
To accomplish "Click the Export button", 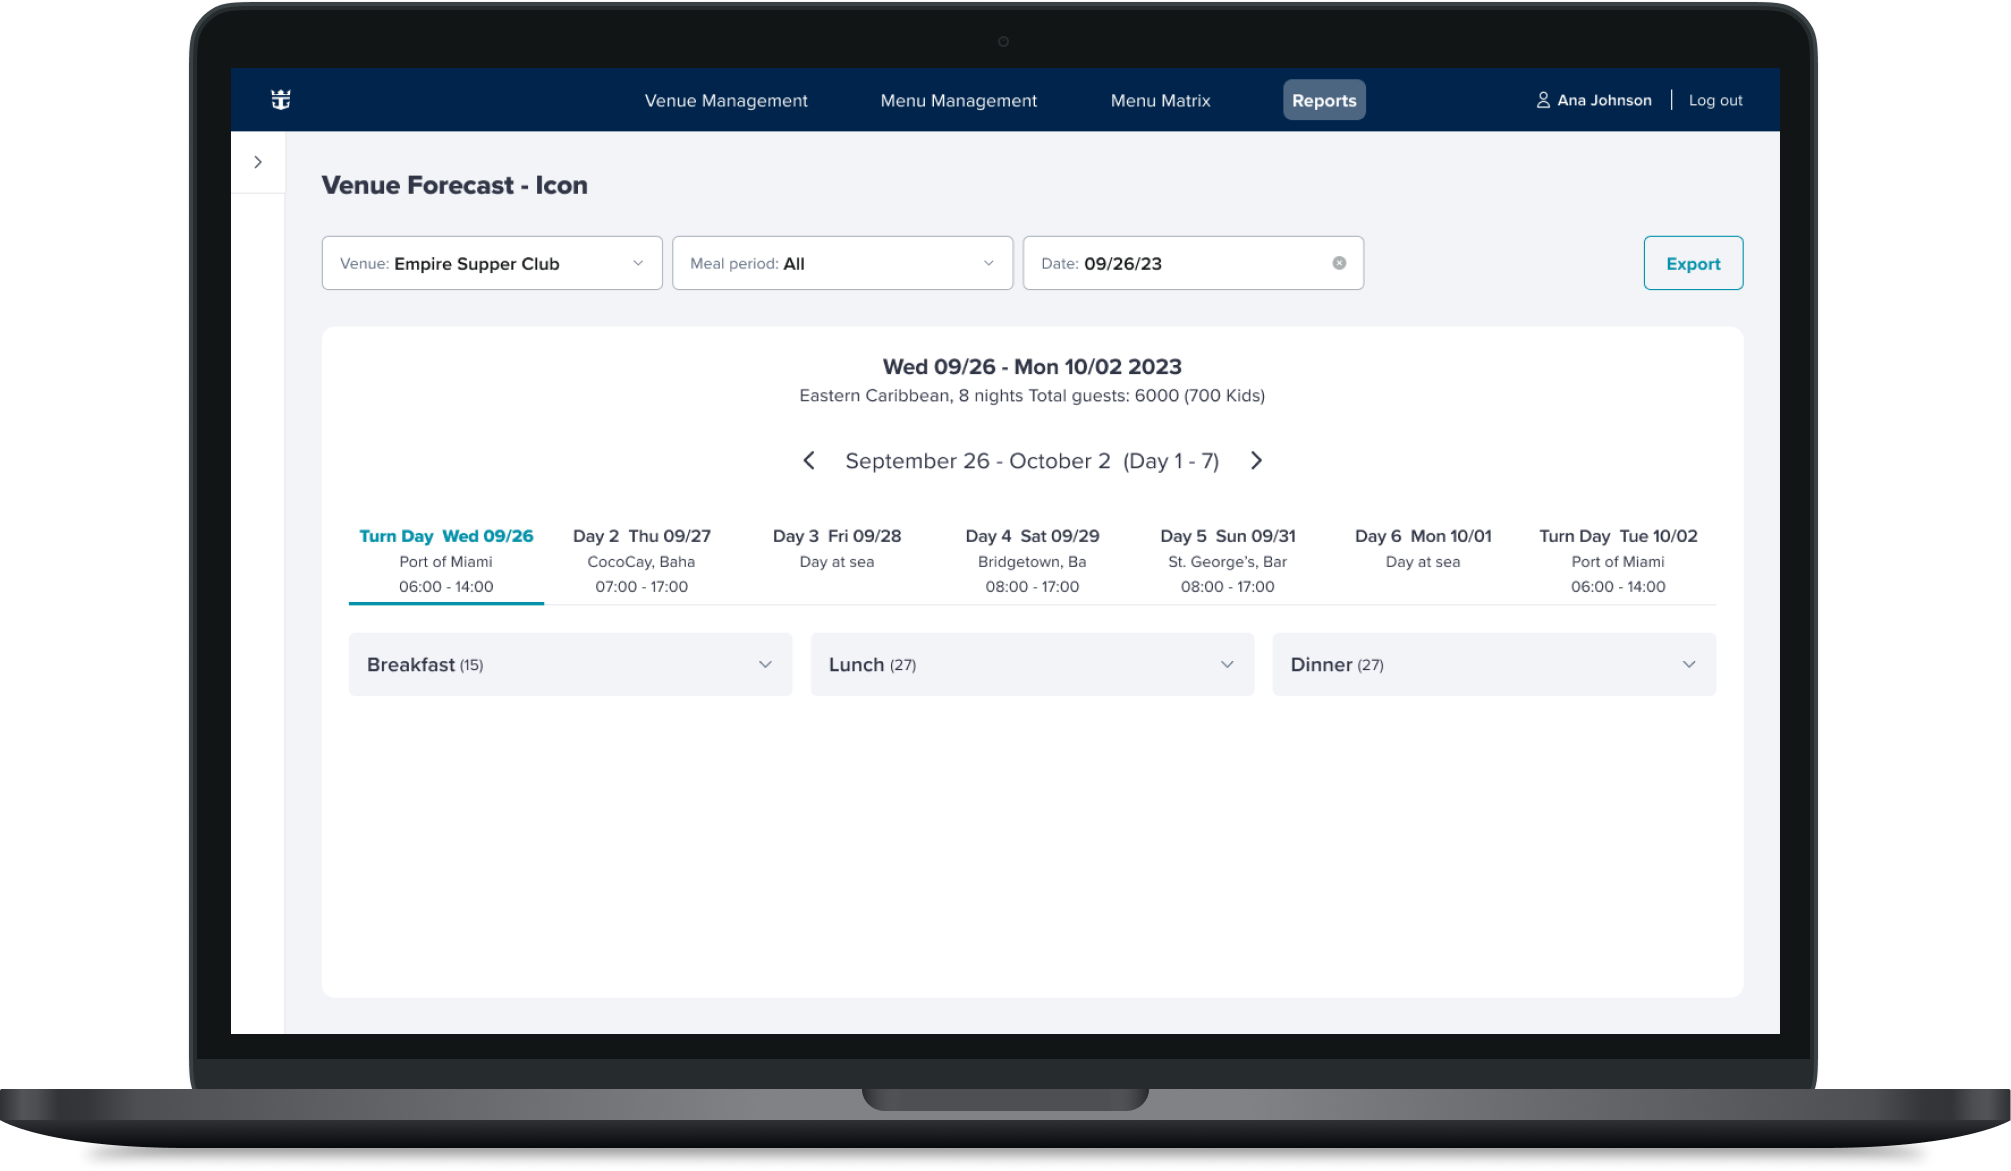I will (x=1692, y=263).
